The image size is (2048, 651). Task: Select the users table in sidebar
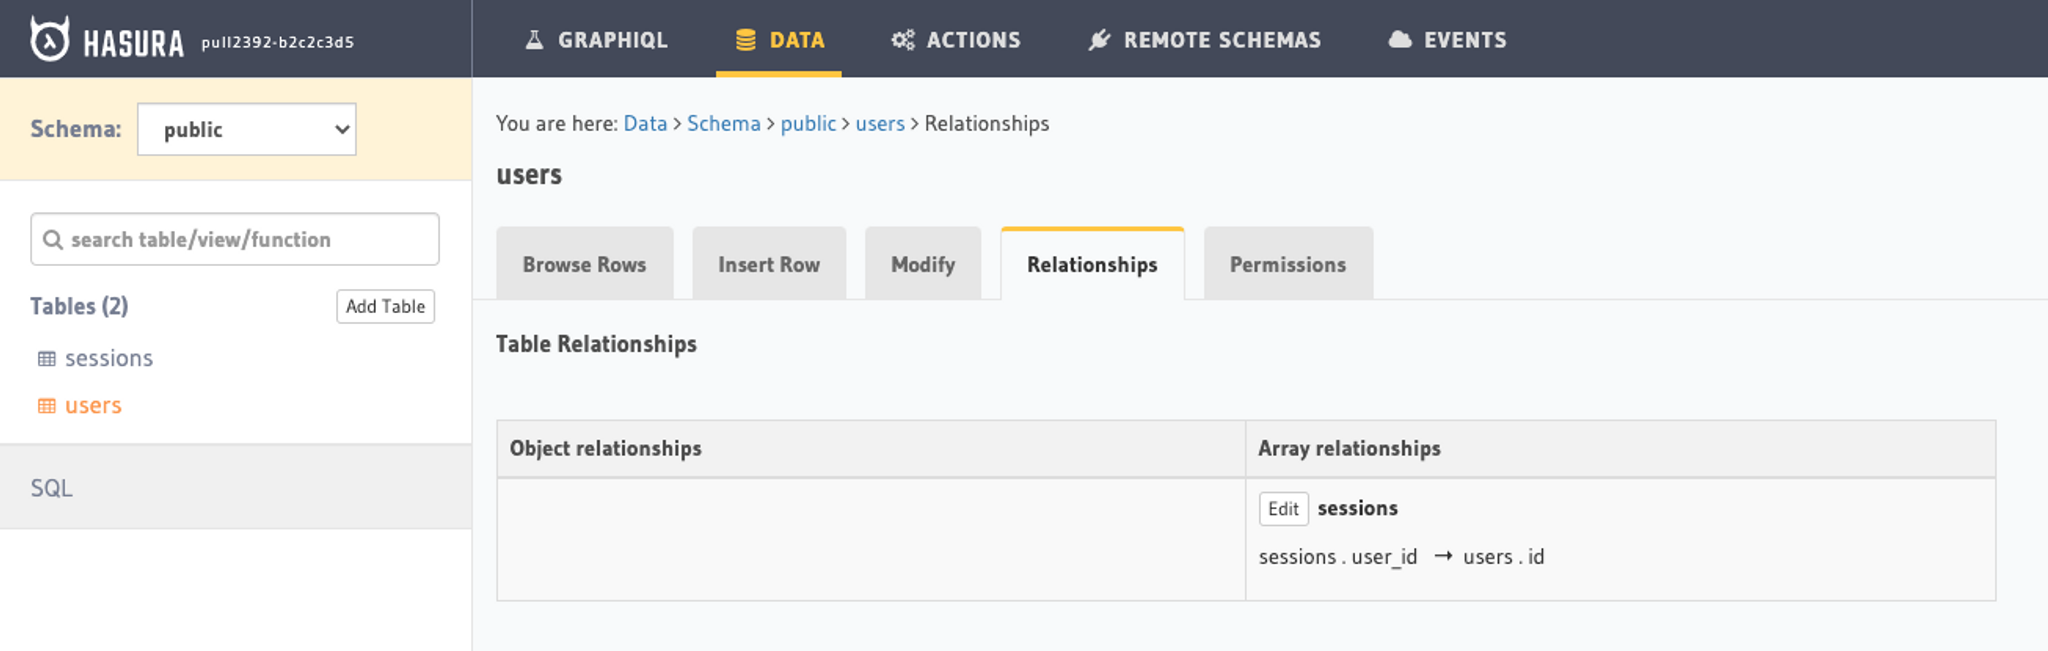click(93, 405)
